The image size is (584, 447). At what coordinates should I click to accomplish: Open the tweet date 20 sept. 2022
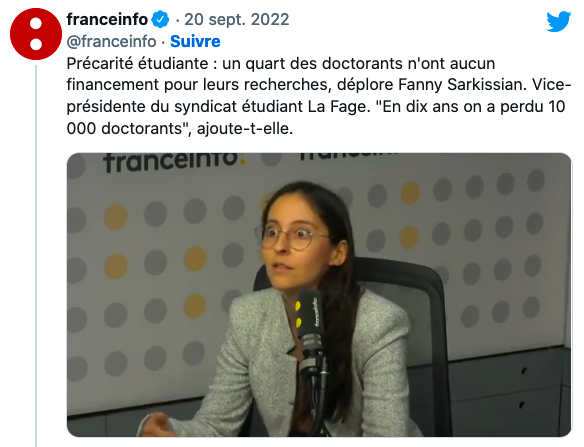tap(237, 19)
